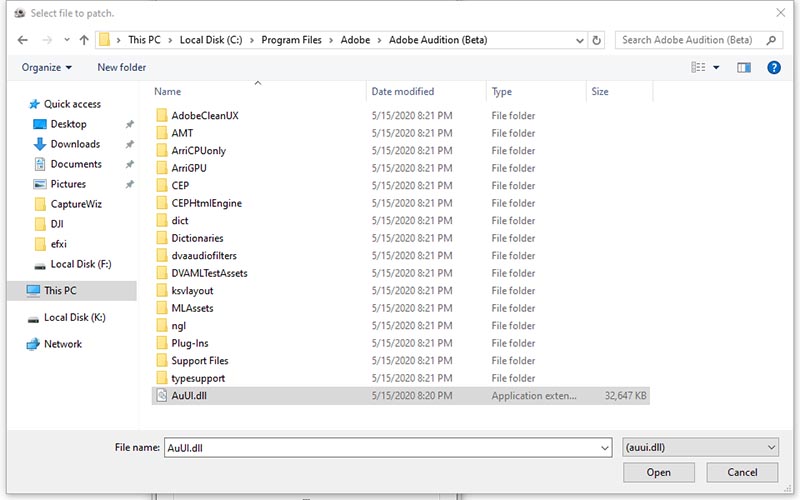Select the Plug-Ins folder
The width and height of the screenshot is (800, 500).
point(190,343)
